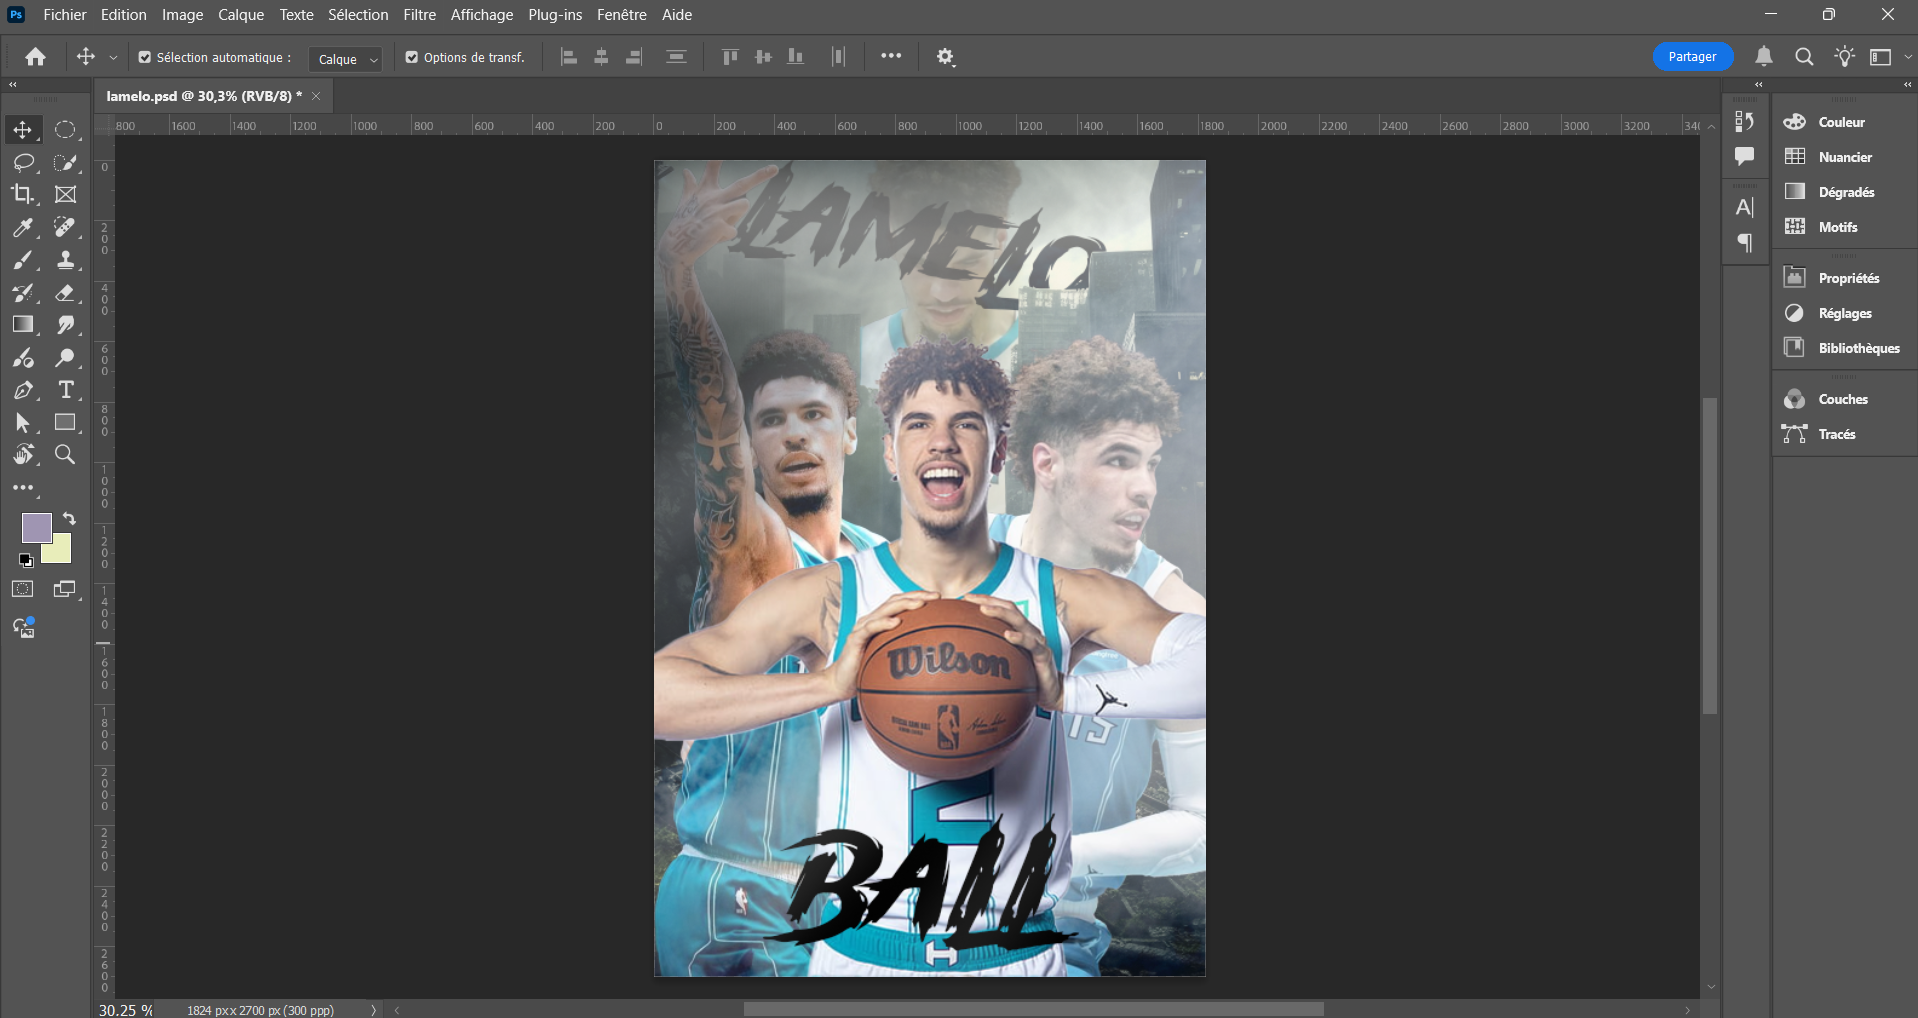Select the Gradient tool

[23, 325]
